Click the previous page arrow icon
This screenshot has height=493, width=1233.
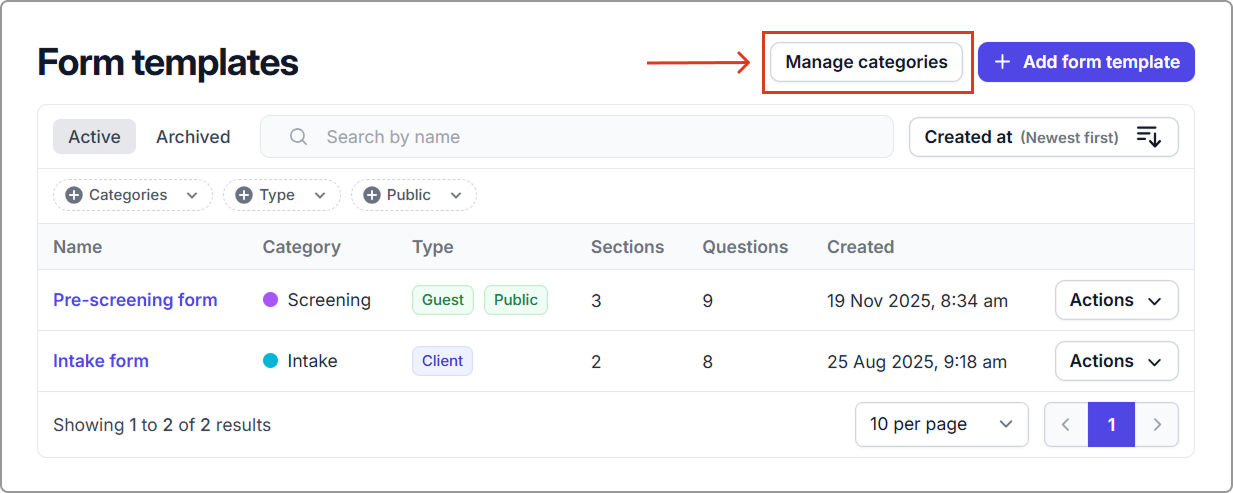(1066, 425)
